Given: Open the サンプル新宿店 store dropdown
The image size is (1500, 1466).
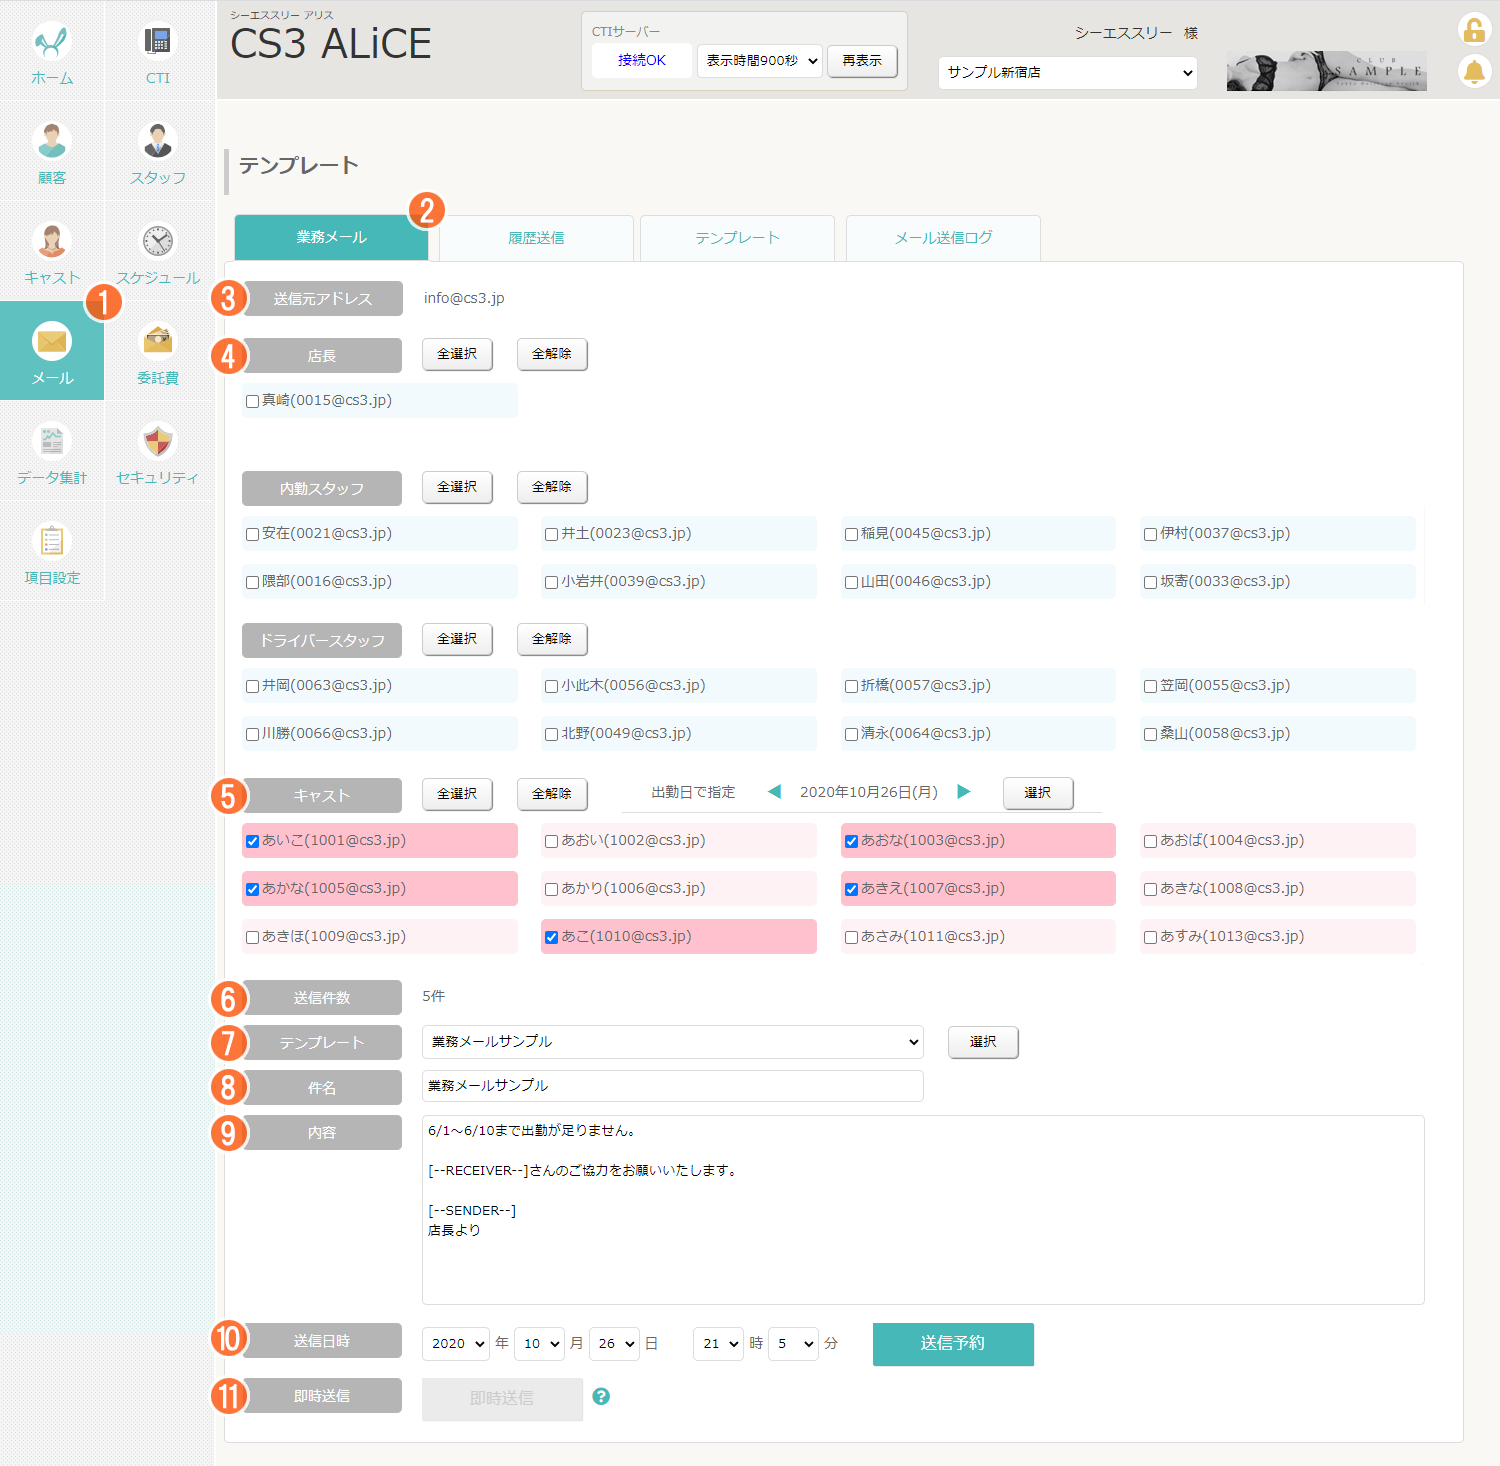Looking at the screenshot, I should click(x=1068, y=72).
